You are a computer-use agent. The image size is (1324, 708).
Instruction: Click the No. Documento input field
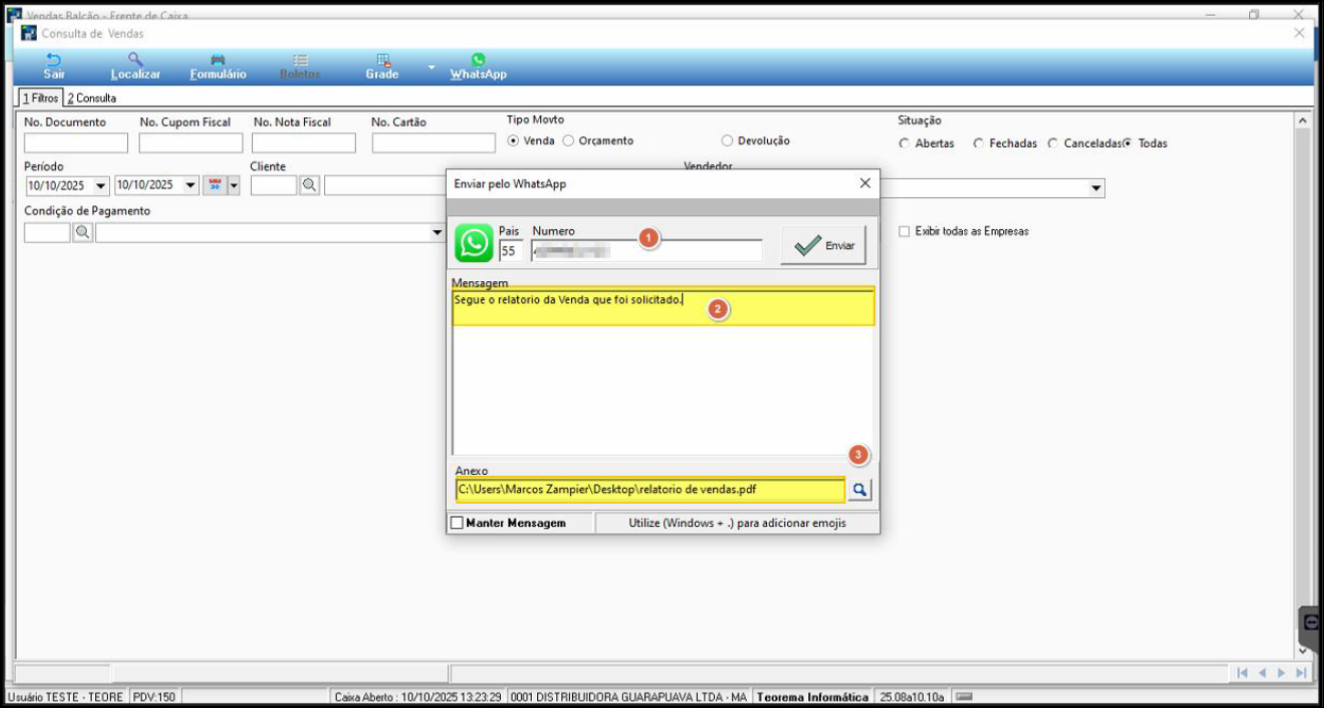click(76, 143)
